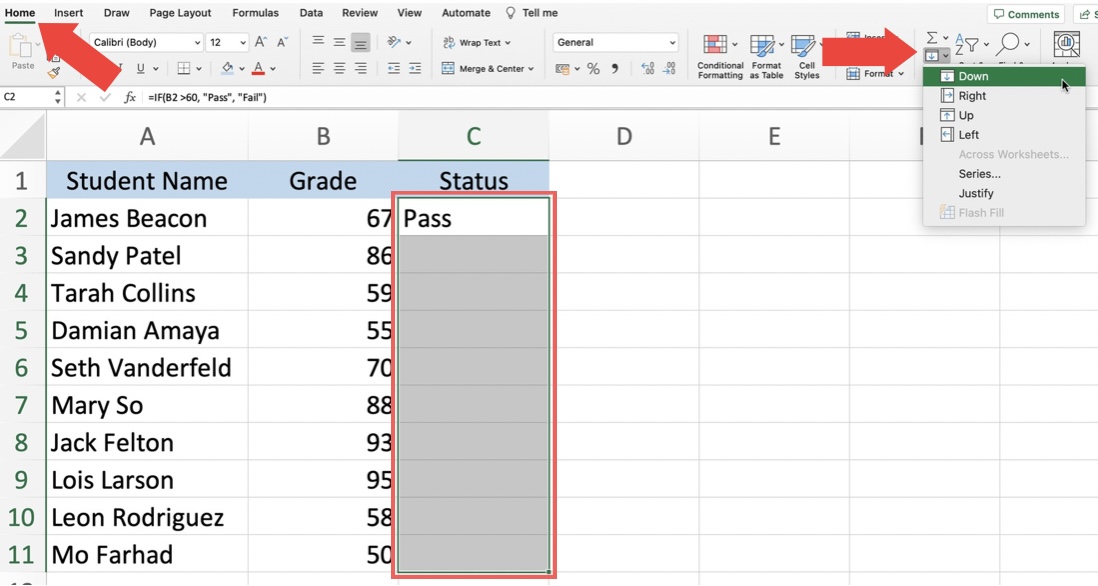Screen dimensions: 1098x586
Task: Open Cell Styles gallery
Action: point(806,57)
